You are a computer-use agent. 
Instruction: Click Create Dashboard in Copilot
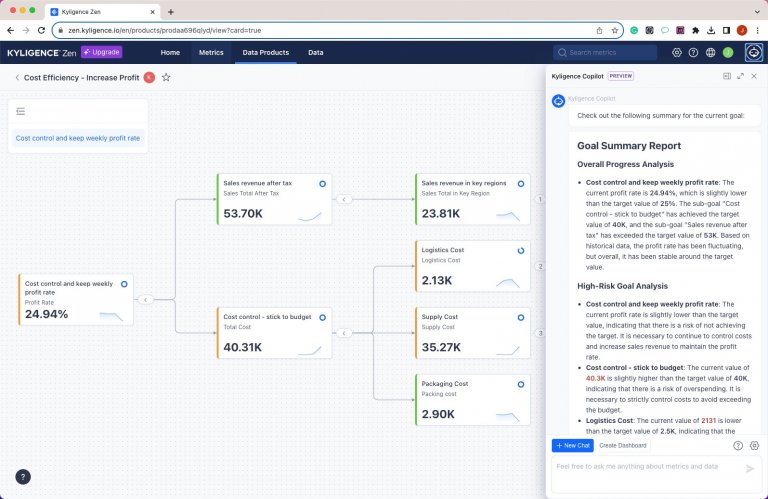pos(623,446)
